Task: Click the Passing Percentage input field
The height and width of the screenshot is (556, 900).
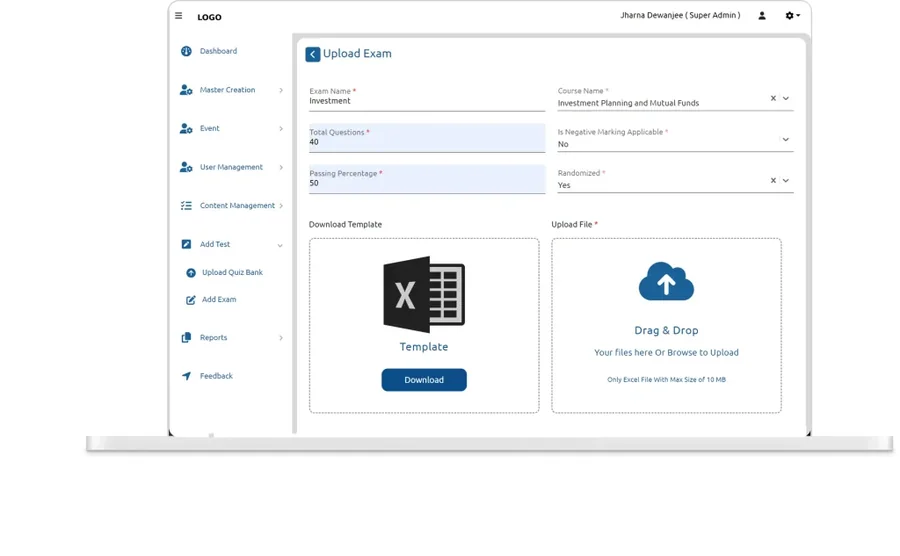Action: [427, 179]
